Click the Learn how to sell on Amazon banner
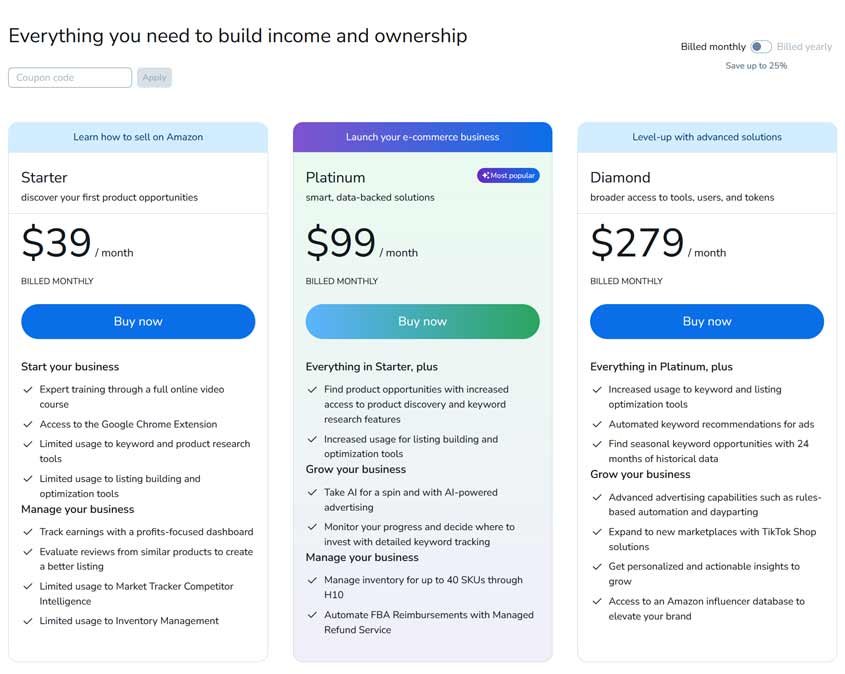The height and width of the screenshot is (674, 845). (138, 137)
